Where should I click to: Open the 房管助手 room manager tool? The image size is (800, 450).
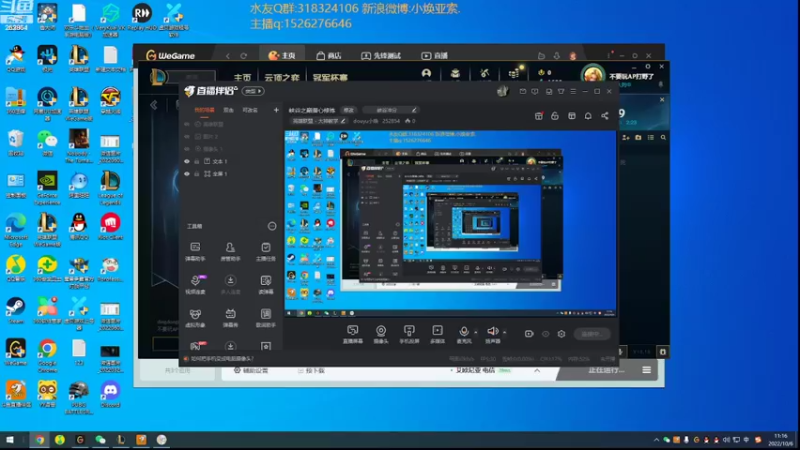(x=230, y=252)
